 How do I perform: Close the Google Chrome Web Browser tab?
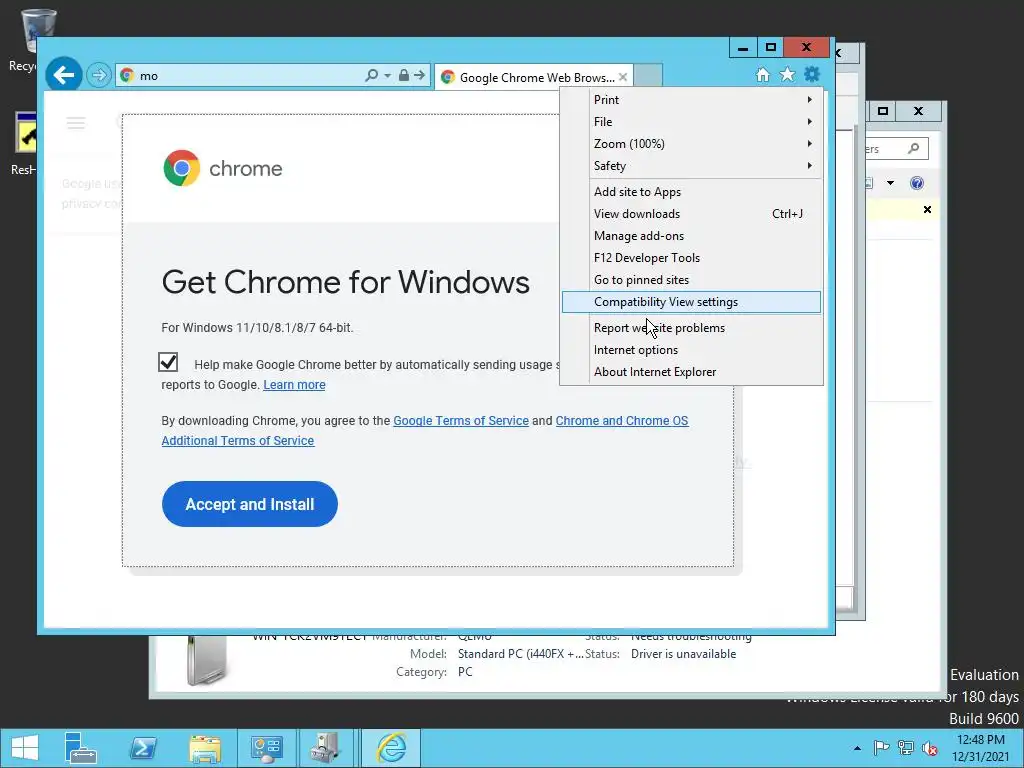point(623,77)
